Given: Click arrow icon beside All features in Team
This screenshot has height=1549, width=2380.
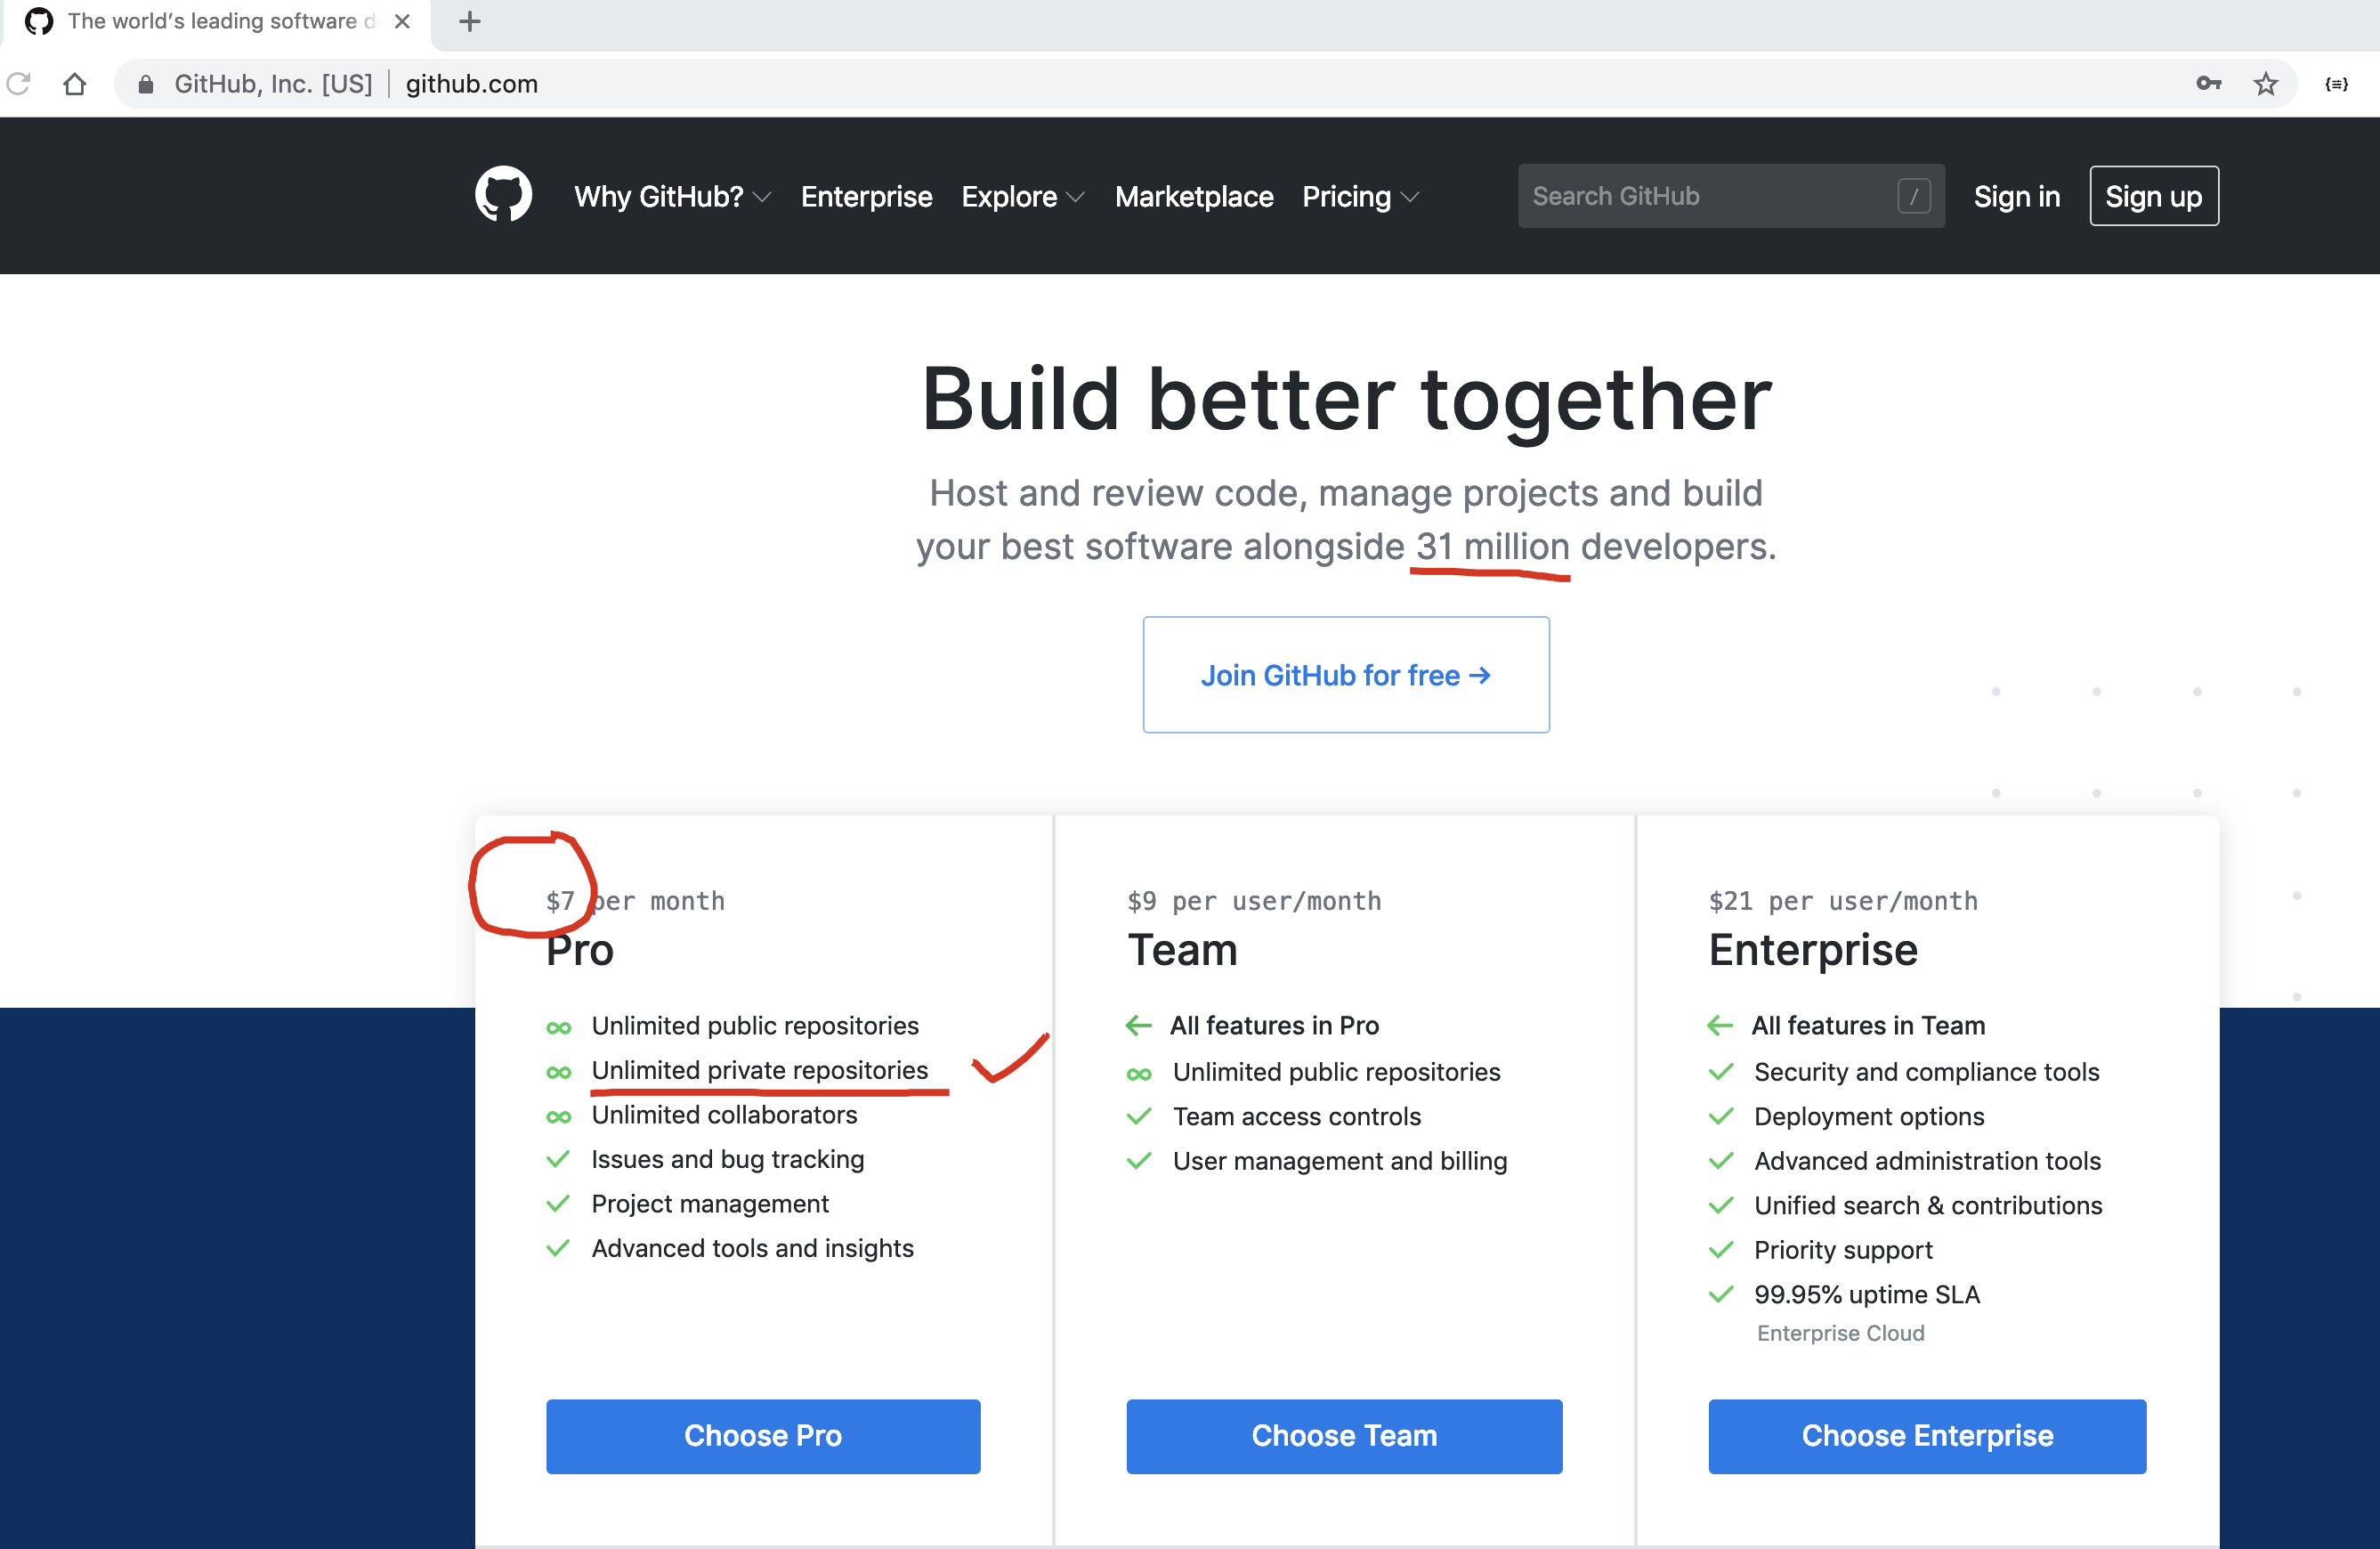Looking at the screenshot, I should (1720, 1025).
